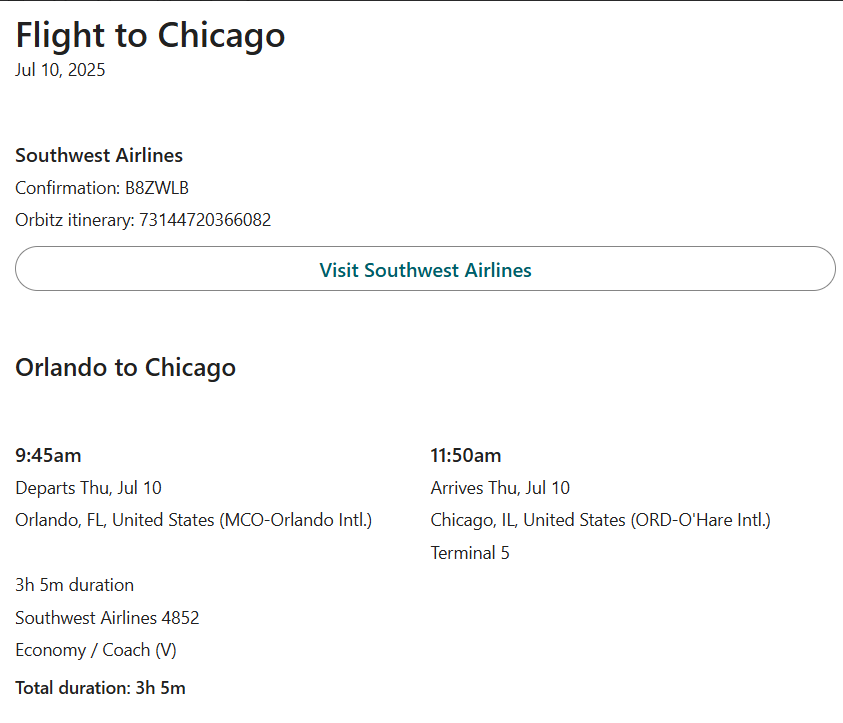Image resolution: width=843 pixels, height=723 pixels.
Task: Select the Economy / Coach (V) fare class
Action: 96,650
